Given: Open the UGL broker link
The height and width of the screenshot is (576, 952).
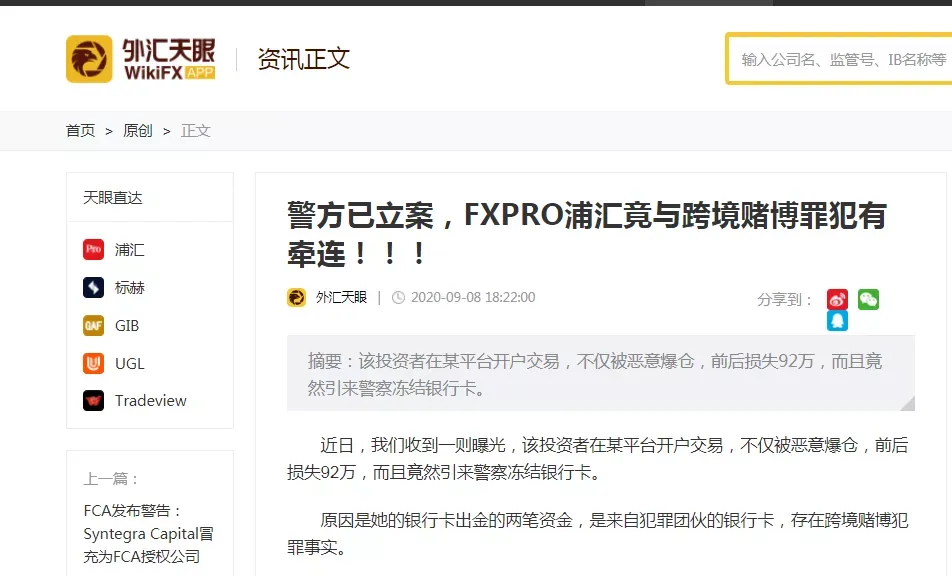Looking at the screenshot, I should [x=129, y=364].
